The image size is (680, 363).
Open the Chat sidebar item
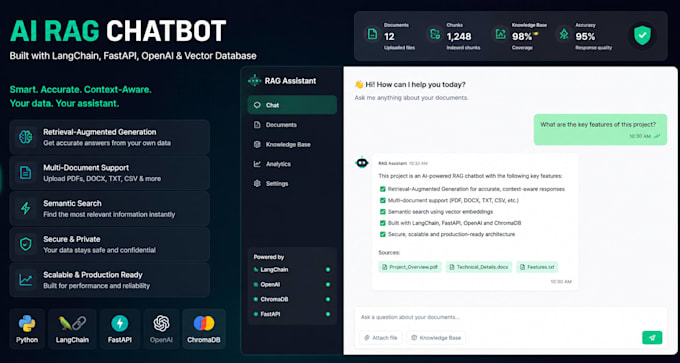click(292, 105)
